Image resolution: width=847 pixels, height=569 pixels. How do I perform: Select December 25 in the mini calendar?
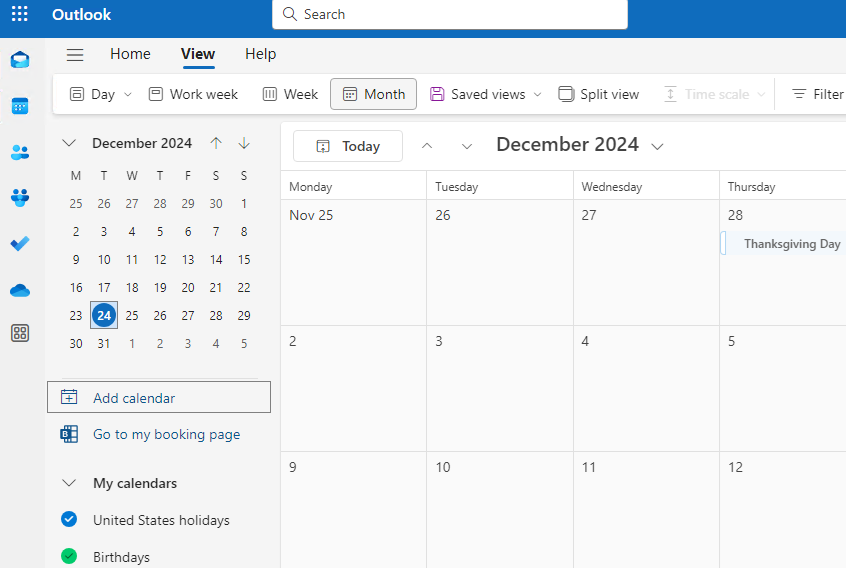coord(132,316)
